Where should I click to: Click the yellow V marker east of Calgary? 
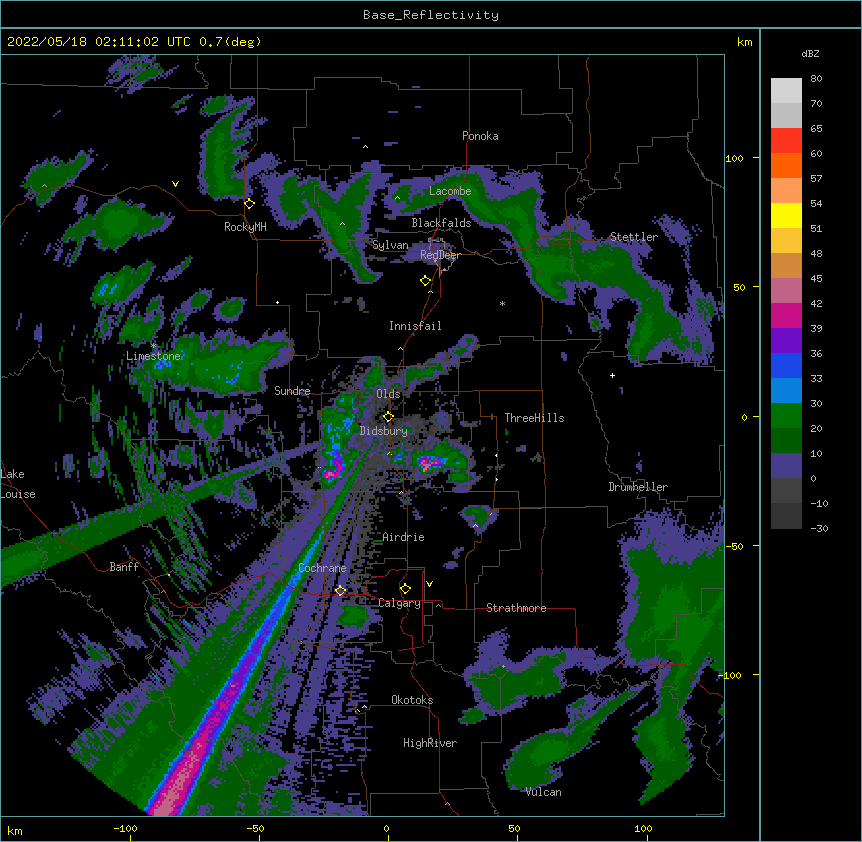429,584
